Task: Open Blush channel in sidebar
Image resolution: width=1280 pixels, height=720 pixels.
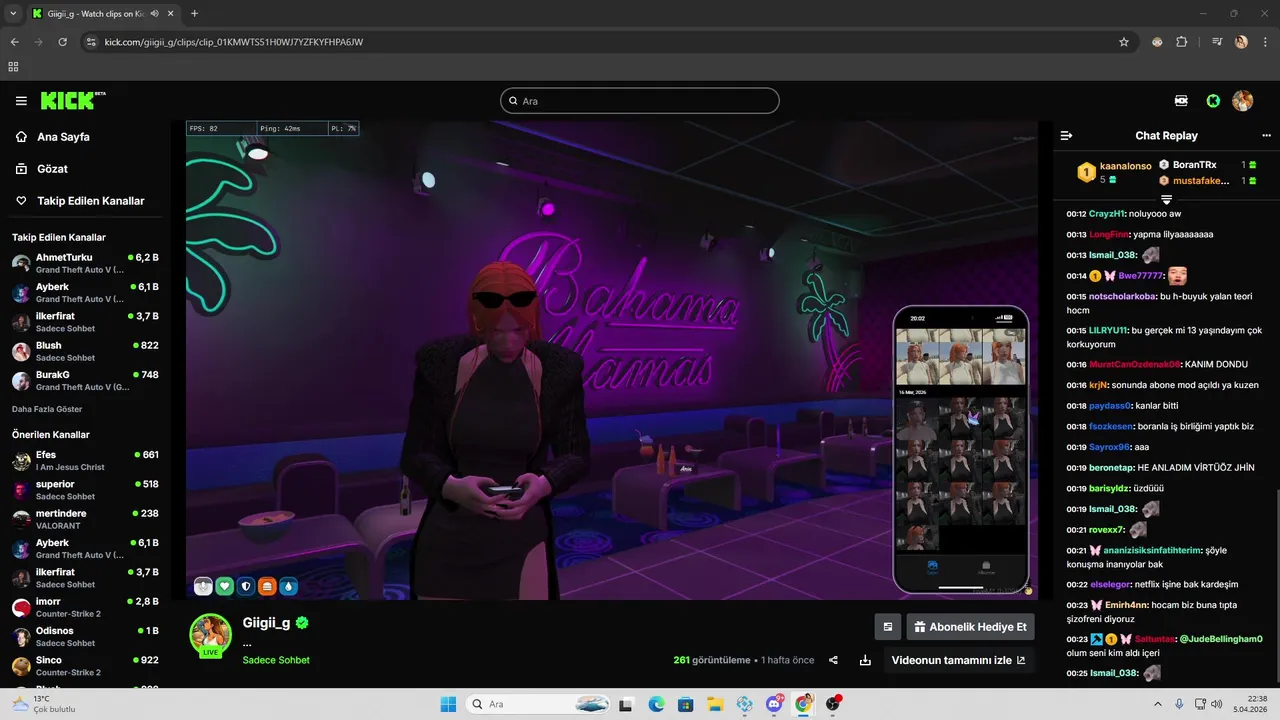Action: [84, 351]
